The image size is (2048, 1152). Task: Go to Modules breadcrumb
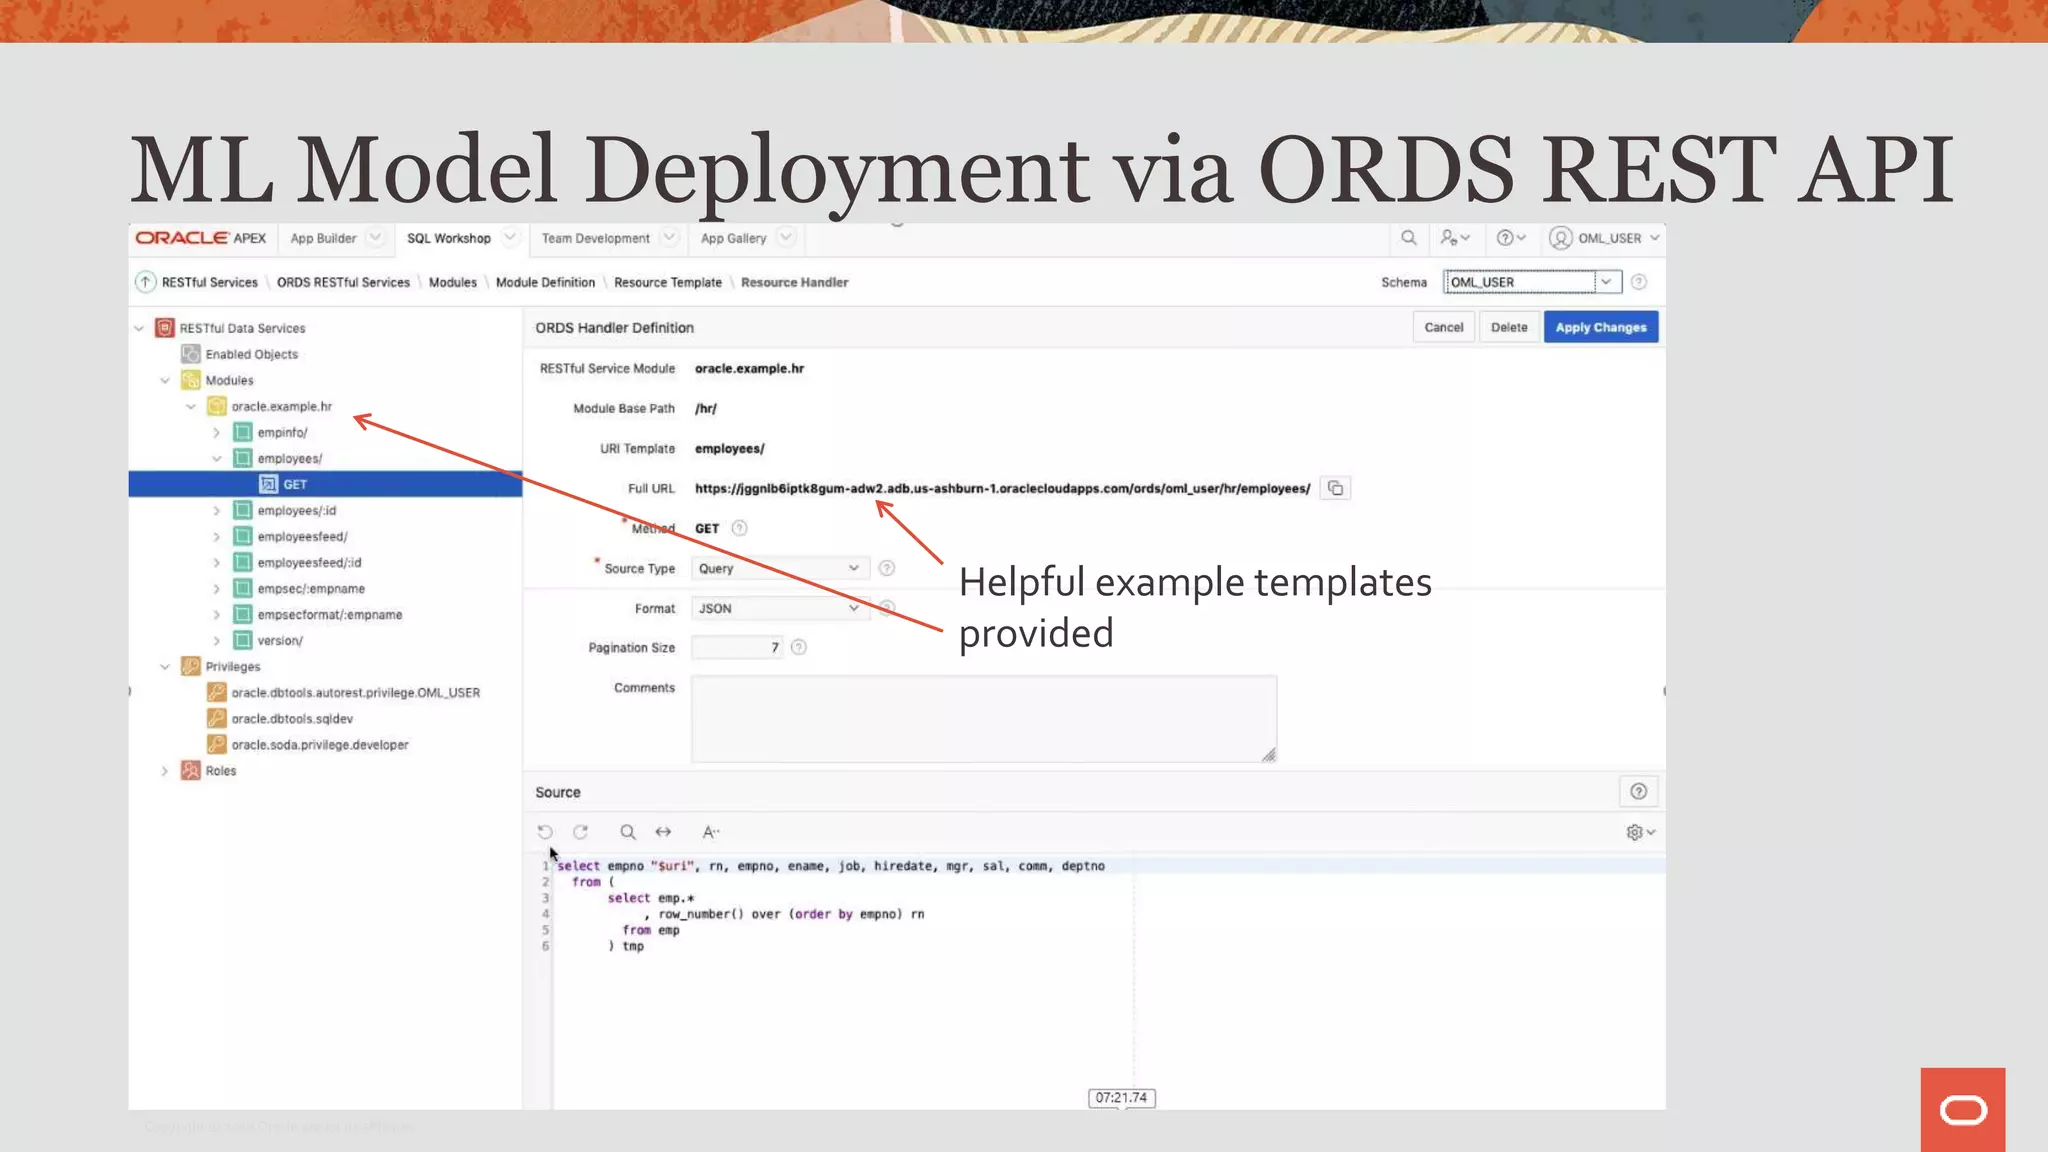(453, 282)
